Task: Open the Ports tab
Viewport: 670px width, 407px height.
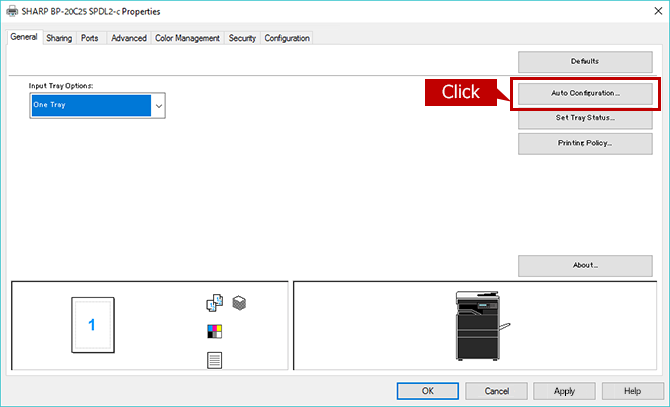Action: [x=90, y=38]
